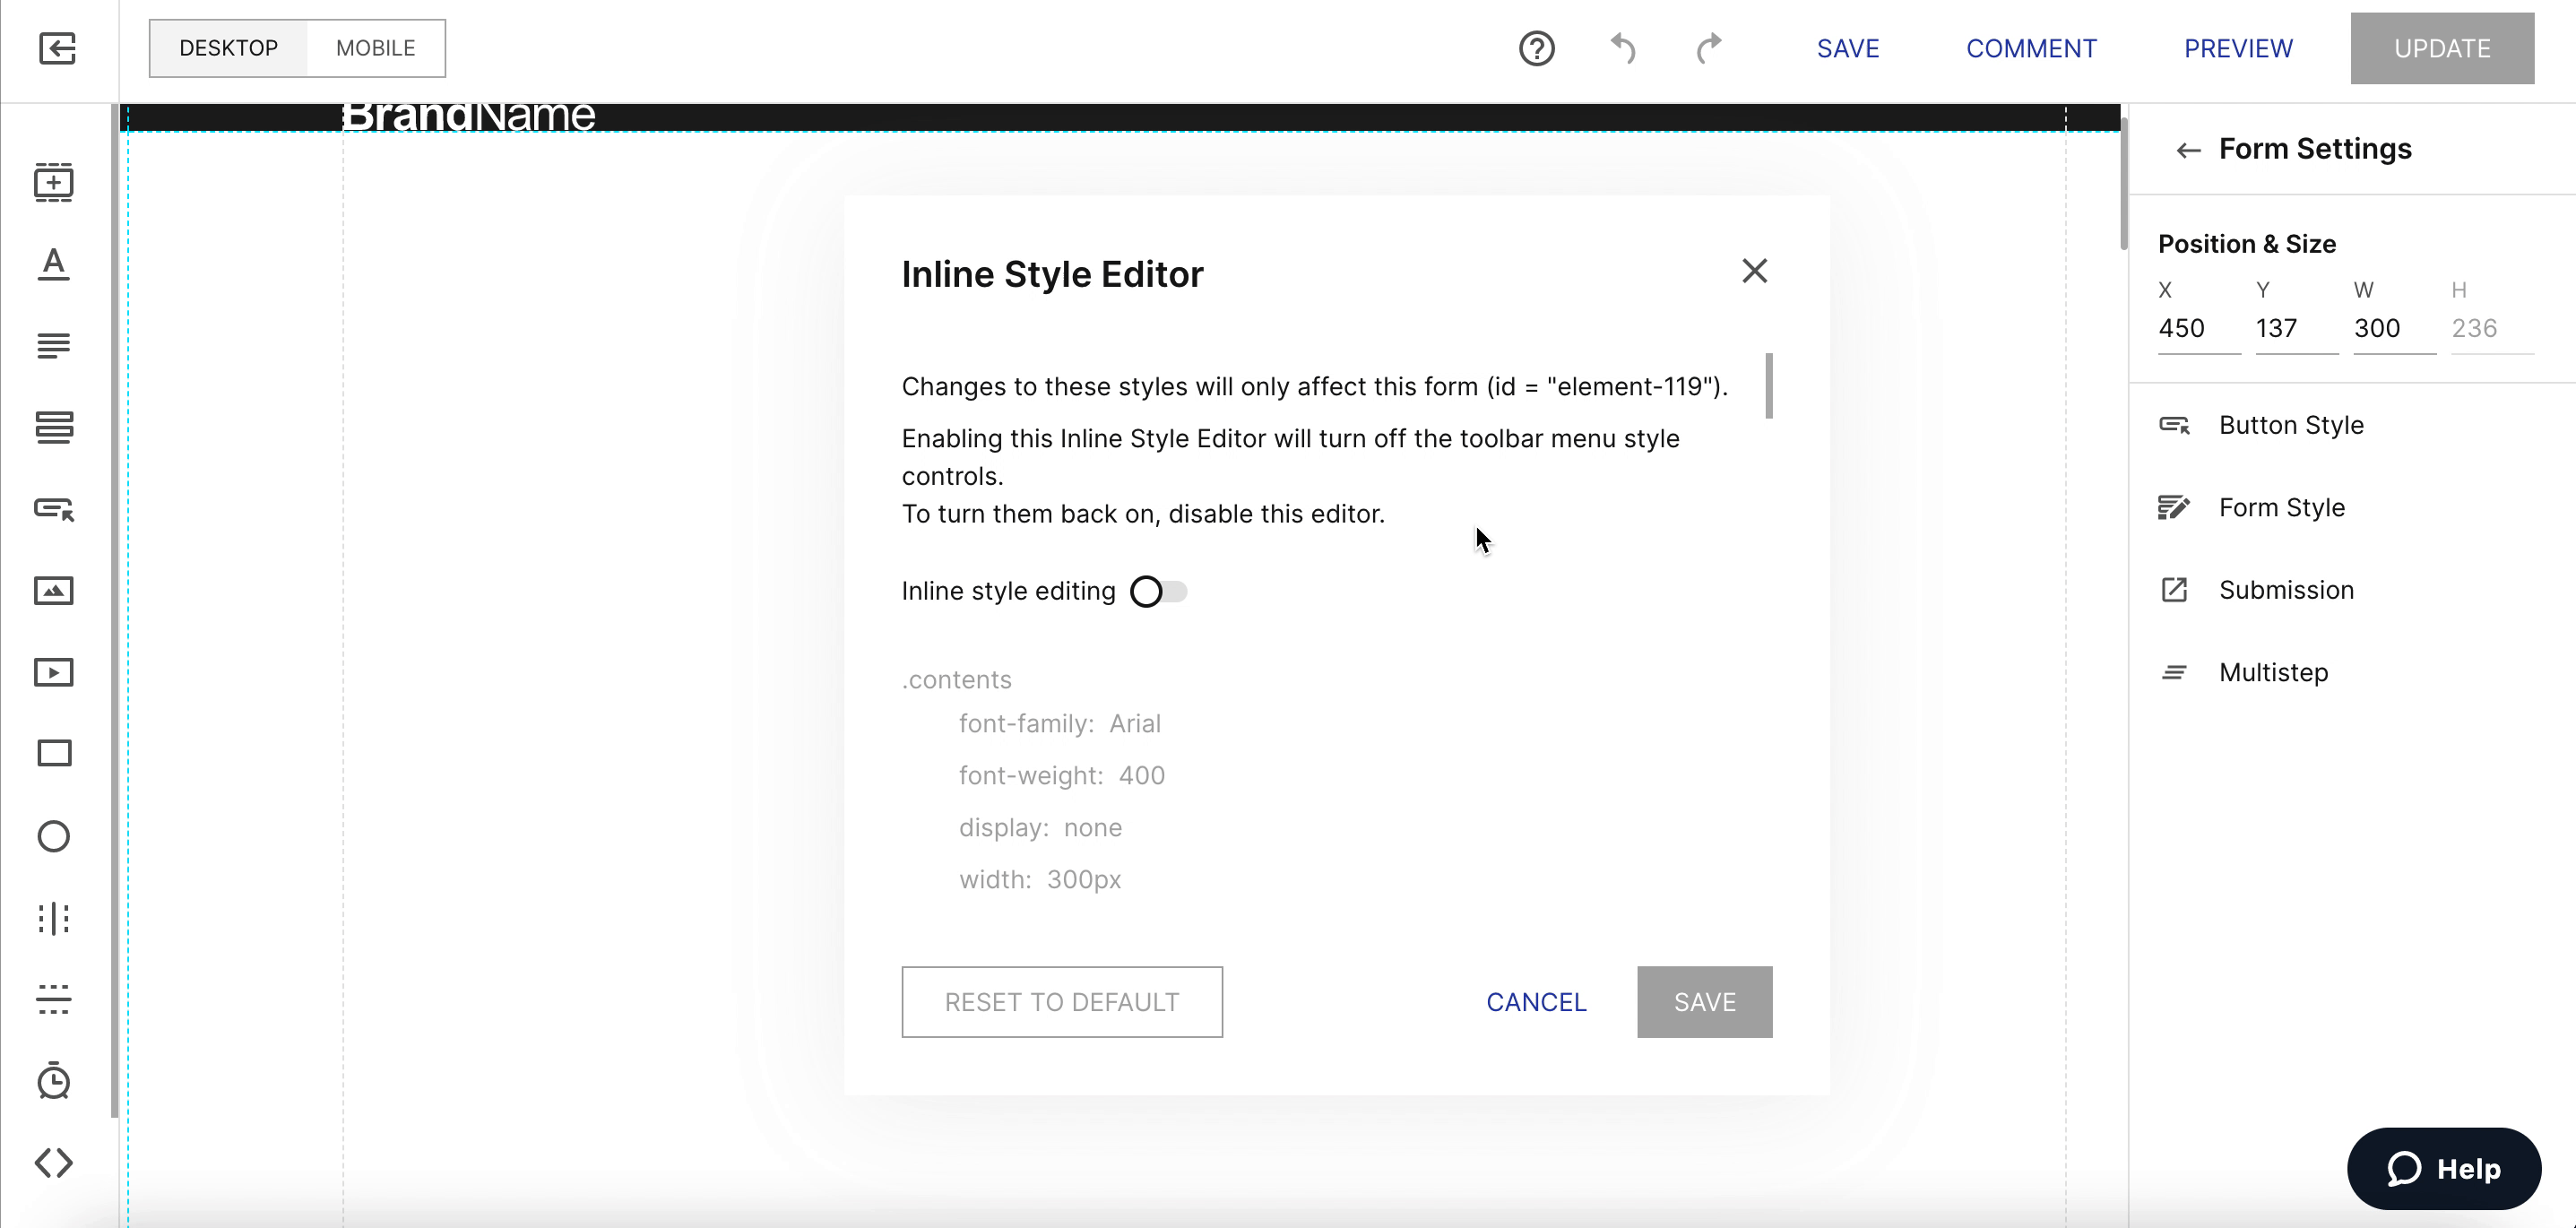Open the Button Style settings
The height and width of the screenshot is (1228, 2576).
tap(2291, 425)
